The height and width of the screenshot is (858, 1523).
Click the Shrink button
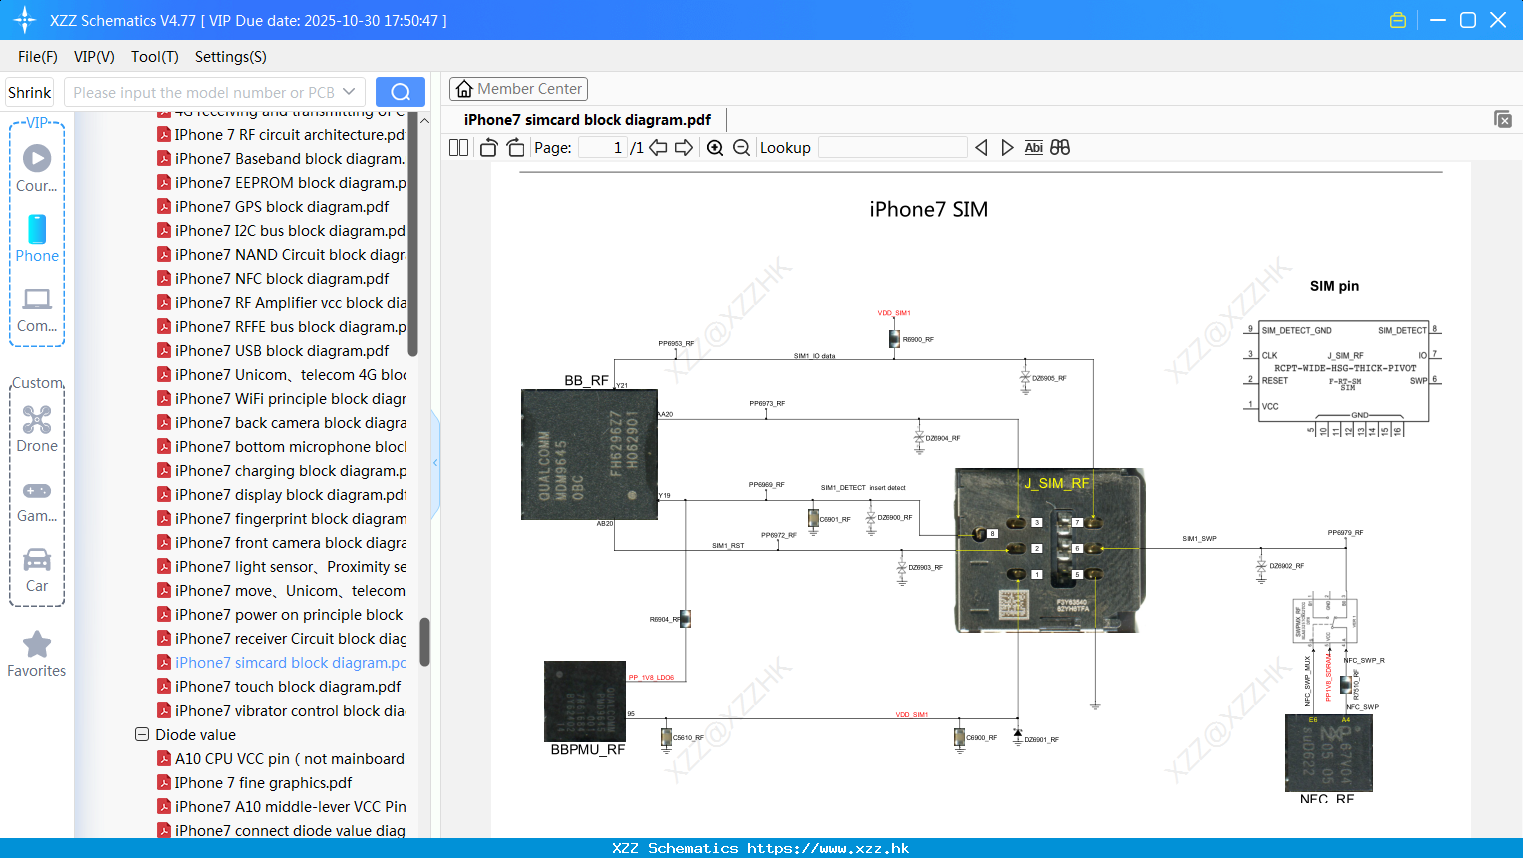30,92
